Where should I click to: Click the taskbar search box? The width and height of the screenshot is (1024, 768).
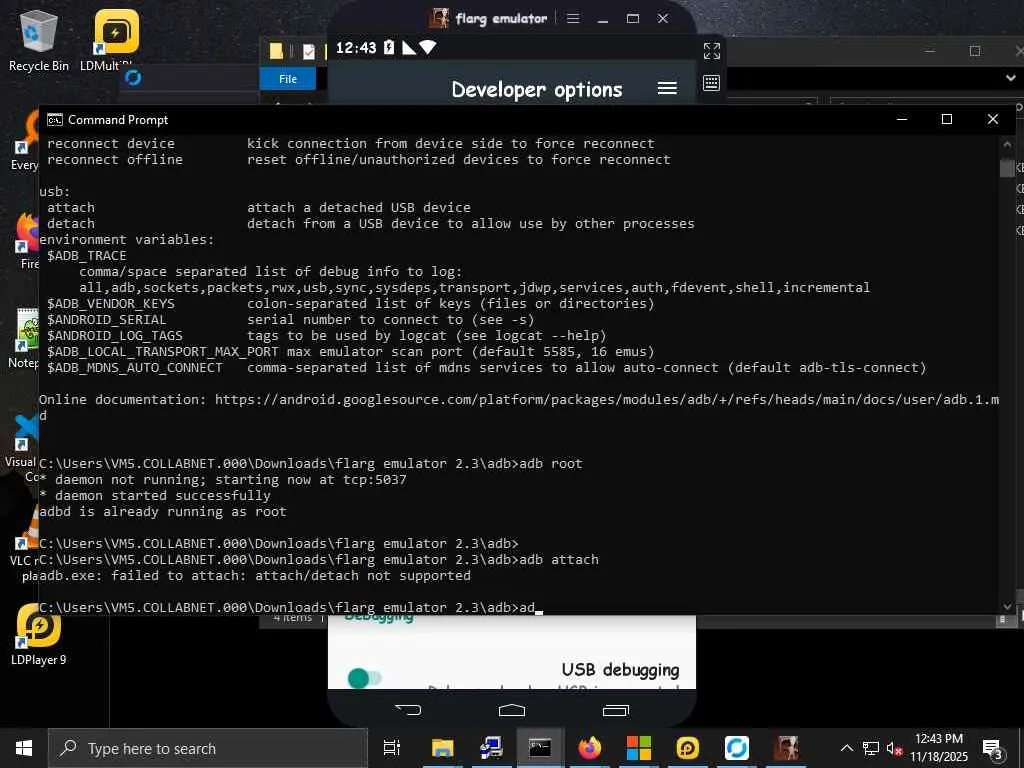tap(208, 748)
